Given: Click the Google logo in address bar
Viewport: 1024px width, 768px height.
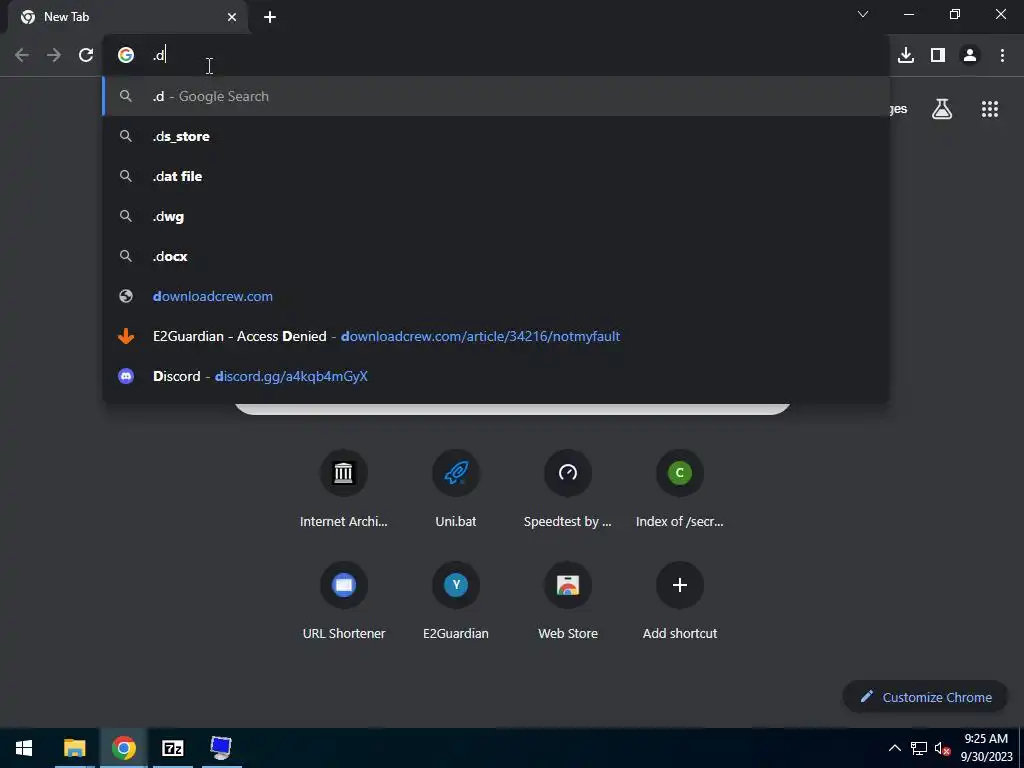Looking at the screenshot, I should point(126,55).
